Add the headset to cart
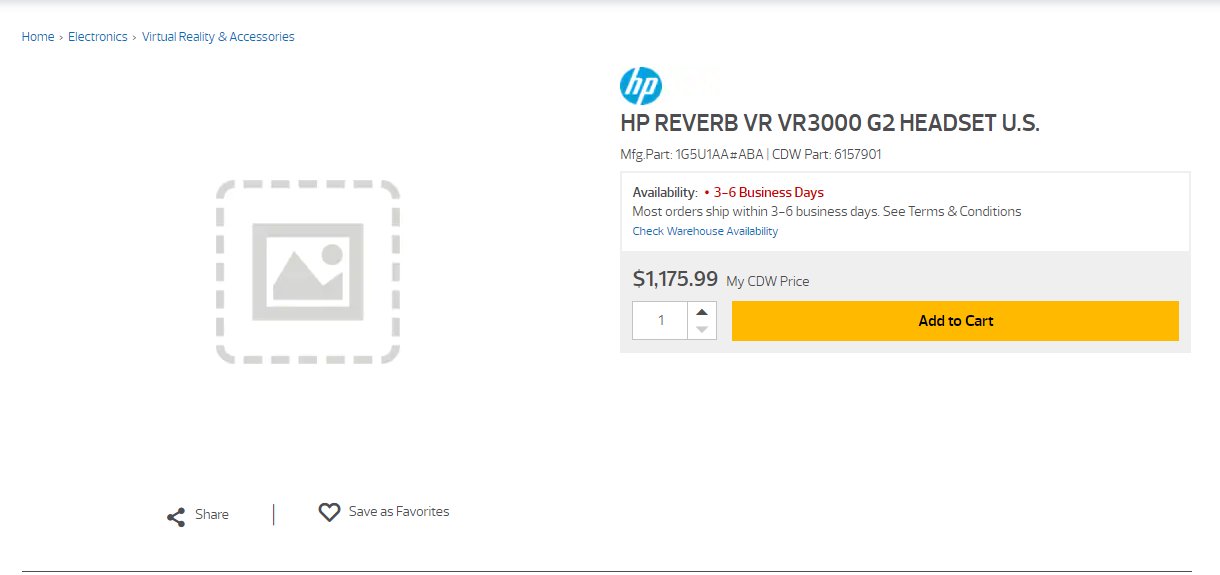The height and width of the screenshot is (575, 1220). tap(955, 321)
